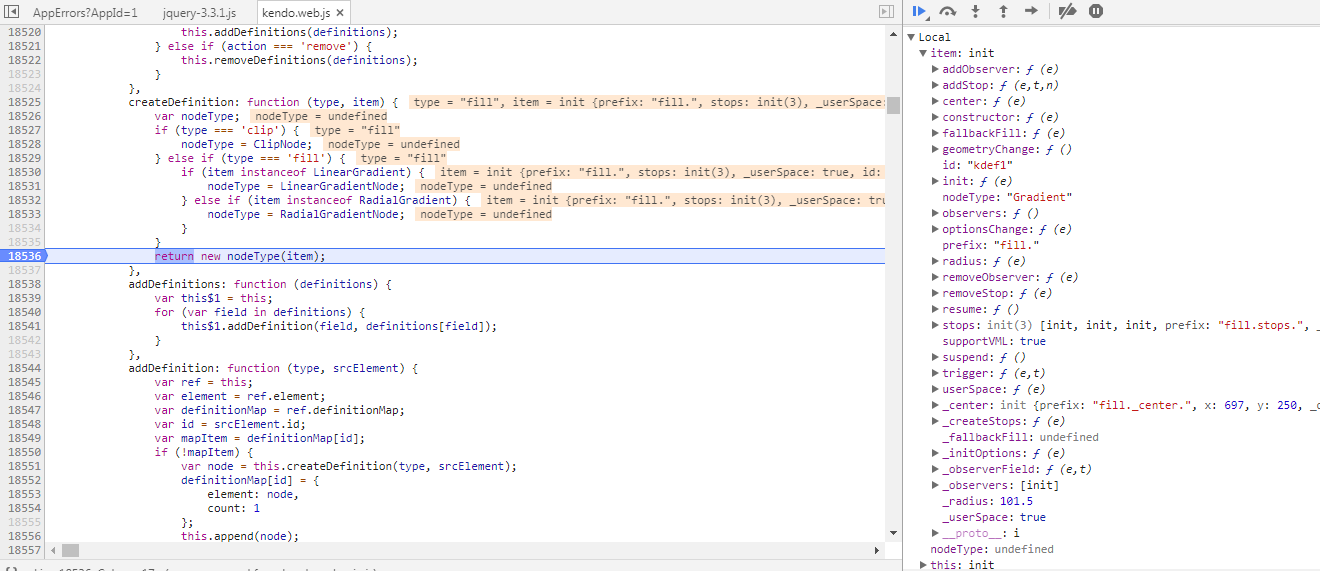Screen dimensions: 1320x571
Task: Click the code editor scroll-up arrow
Action: pos(893,33)
